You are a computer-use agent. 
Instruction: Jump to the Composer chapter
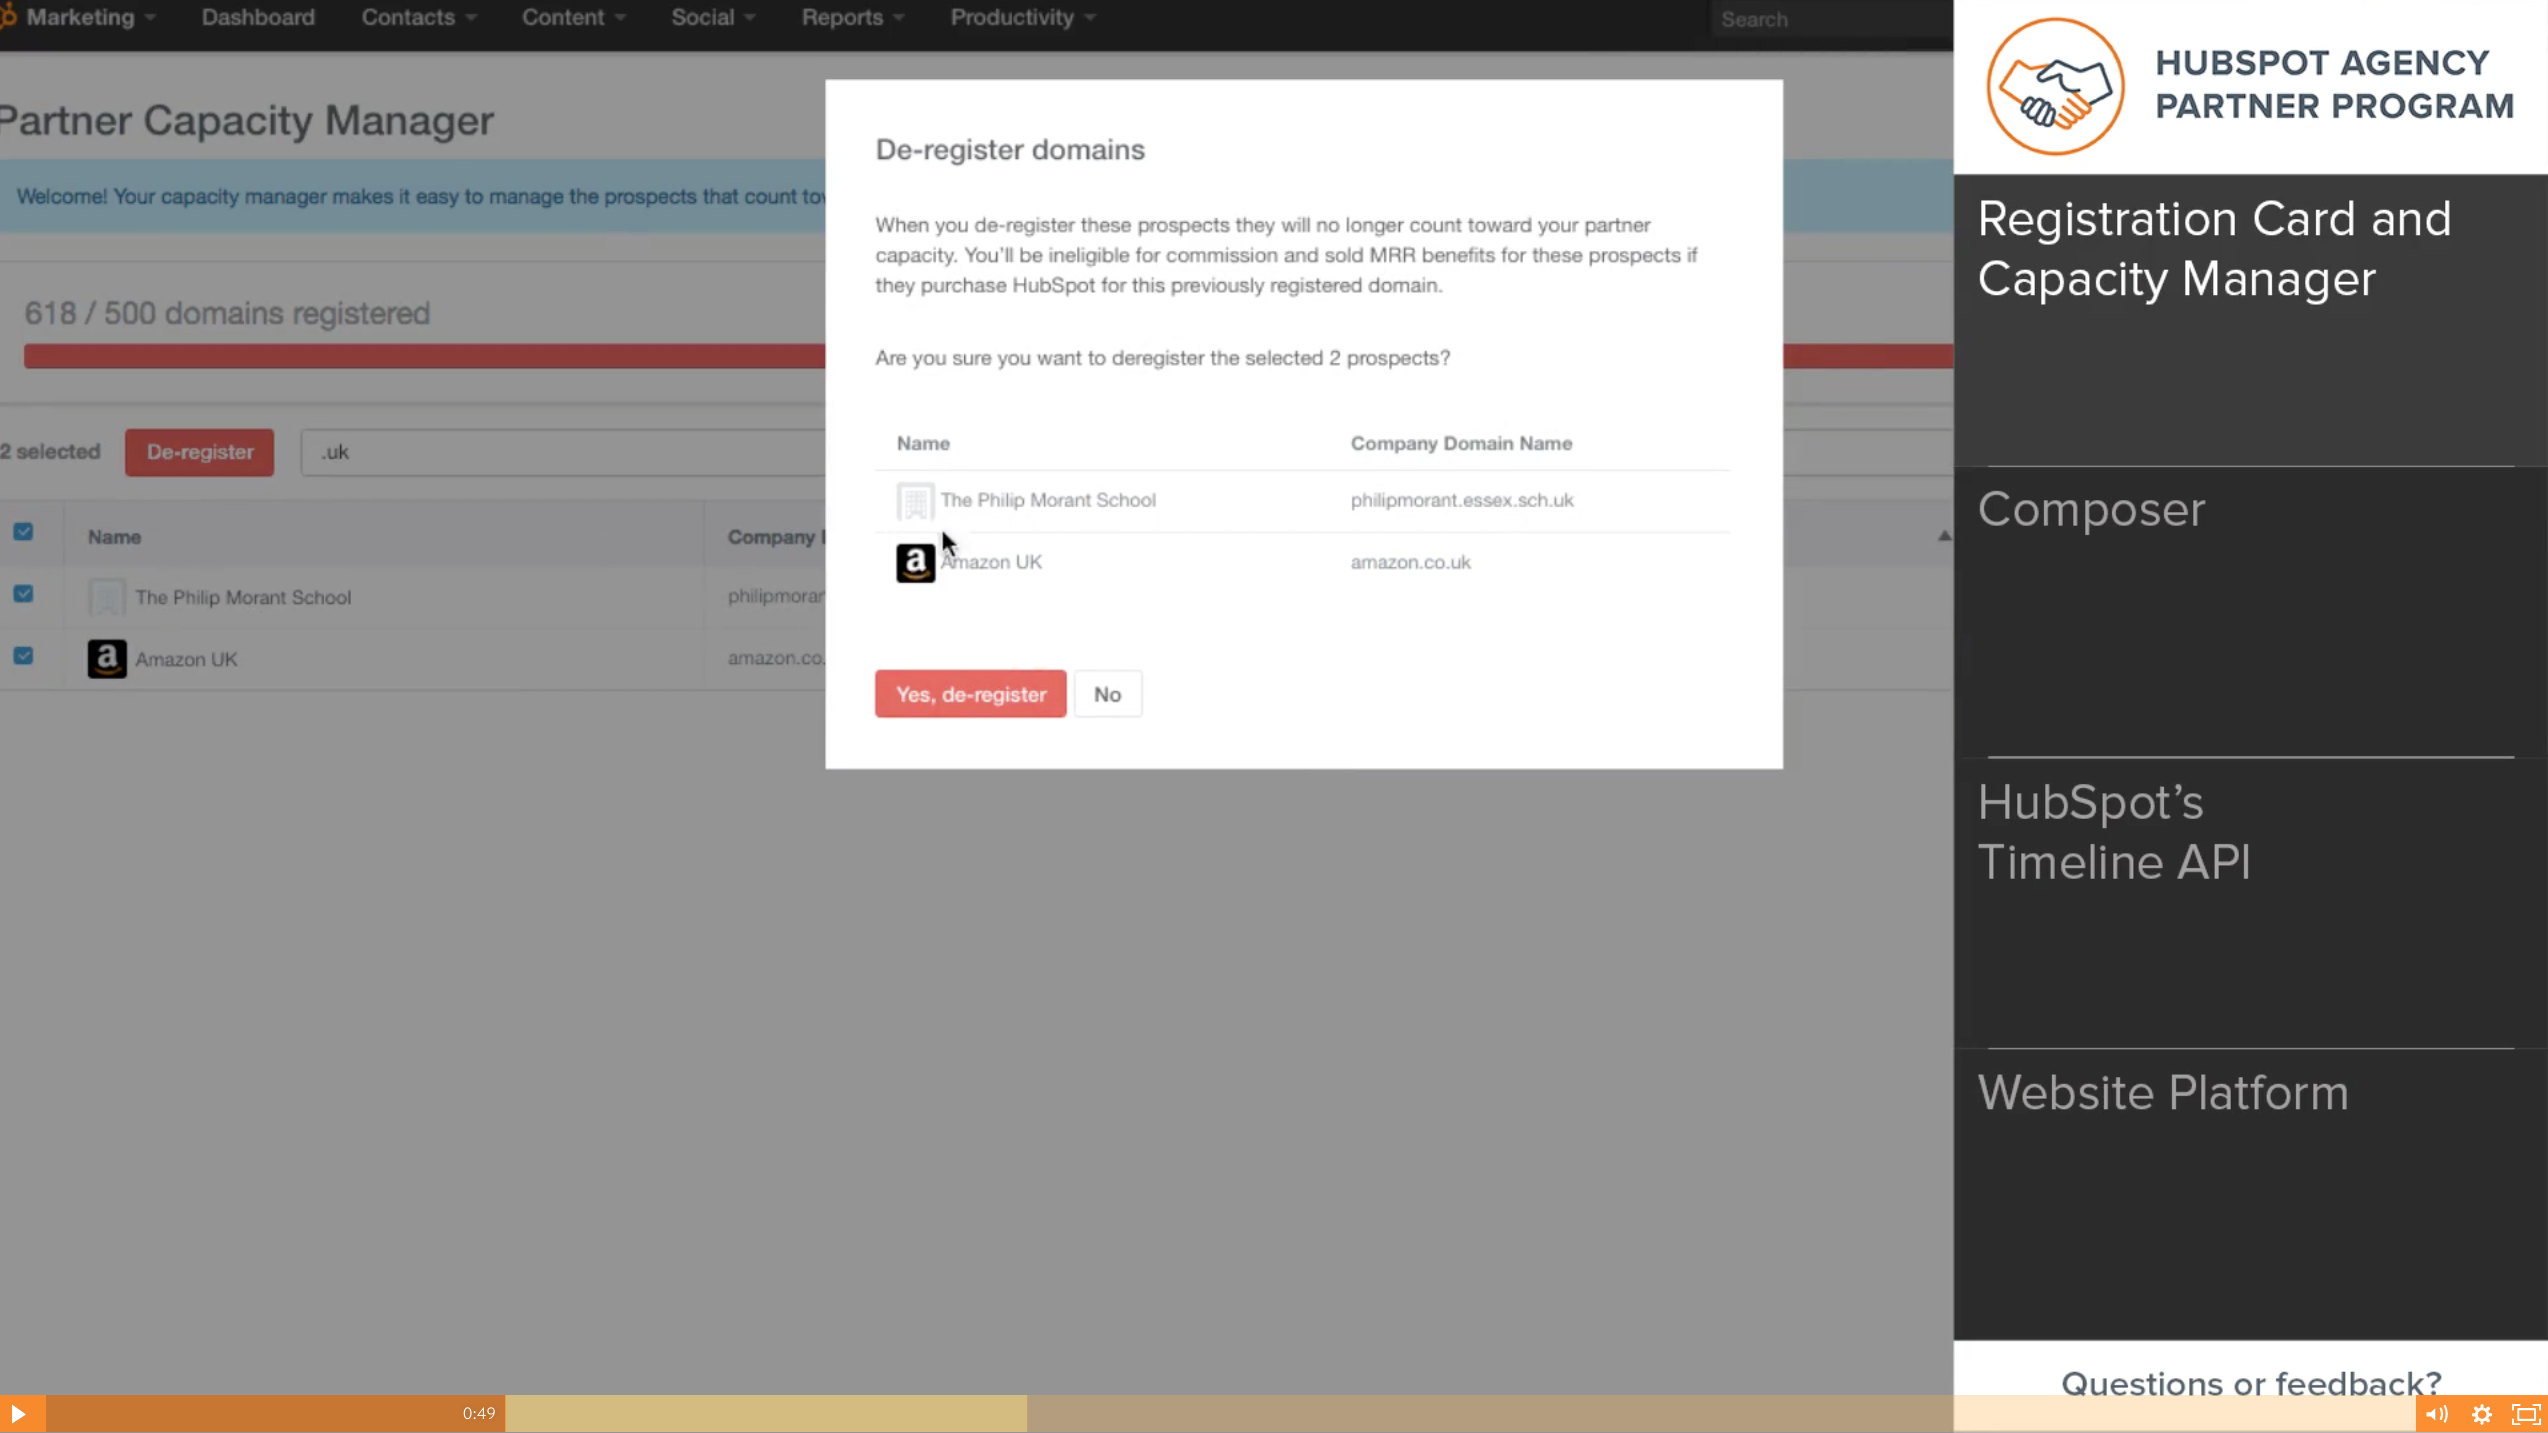[2249, 611]
